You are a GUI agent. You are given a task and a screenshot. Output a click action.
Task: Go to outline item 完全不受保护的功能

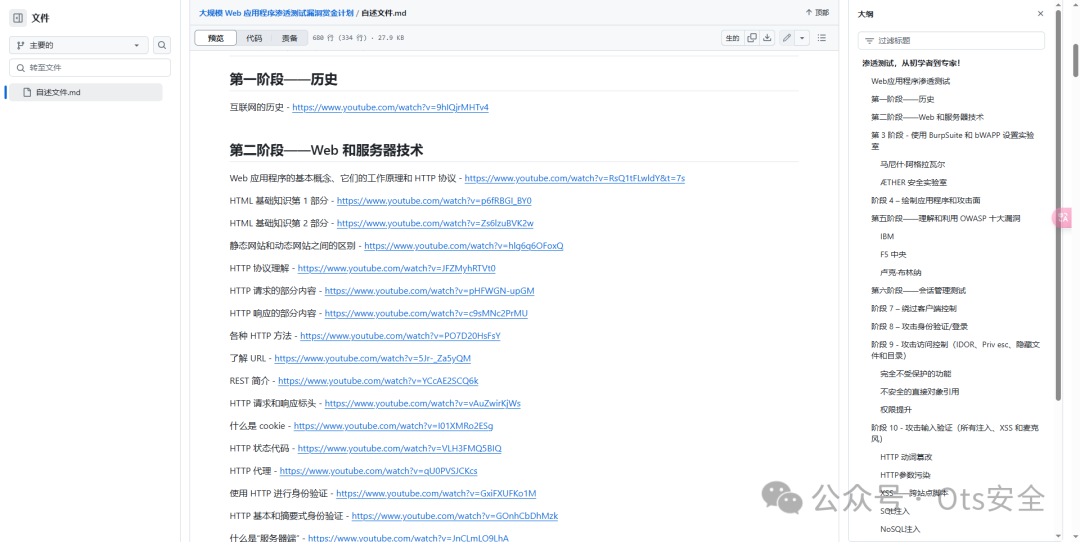tap(915, 374)
